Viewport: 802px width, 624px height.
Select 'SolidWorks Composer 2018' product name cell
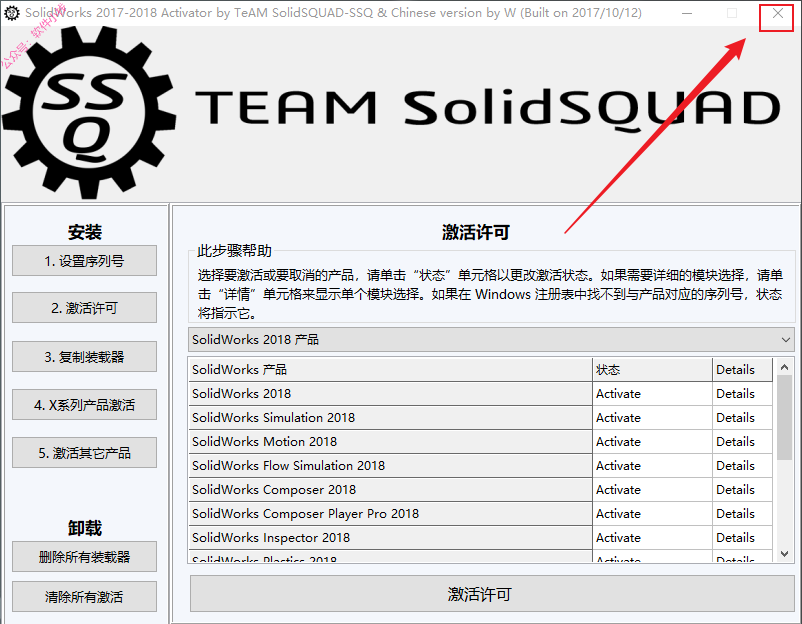tap(390, 490)
